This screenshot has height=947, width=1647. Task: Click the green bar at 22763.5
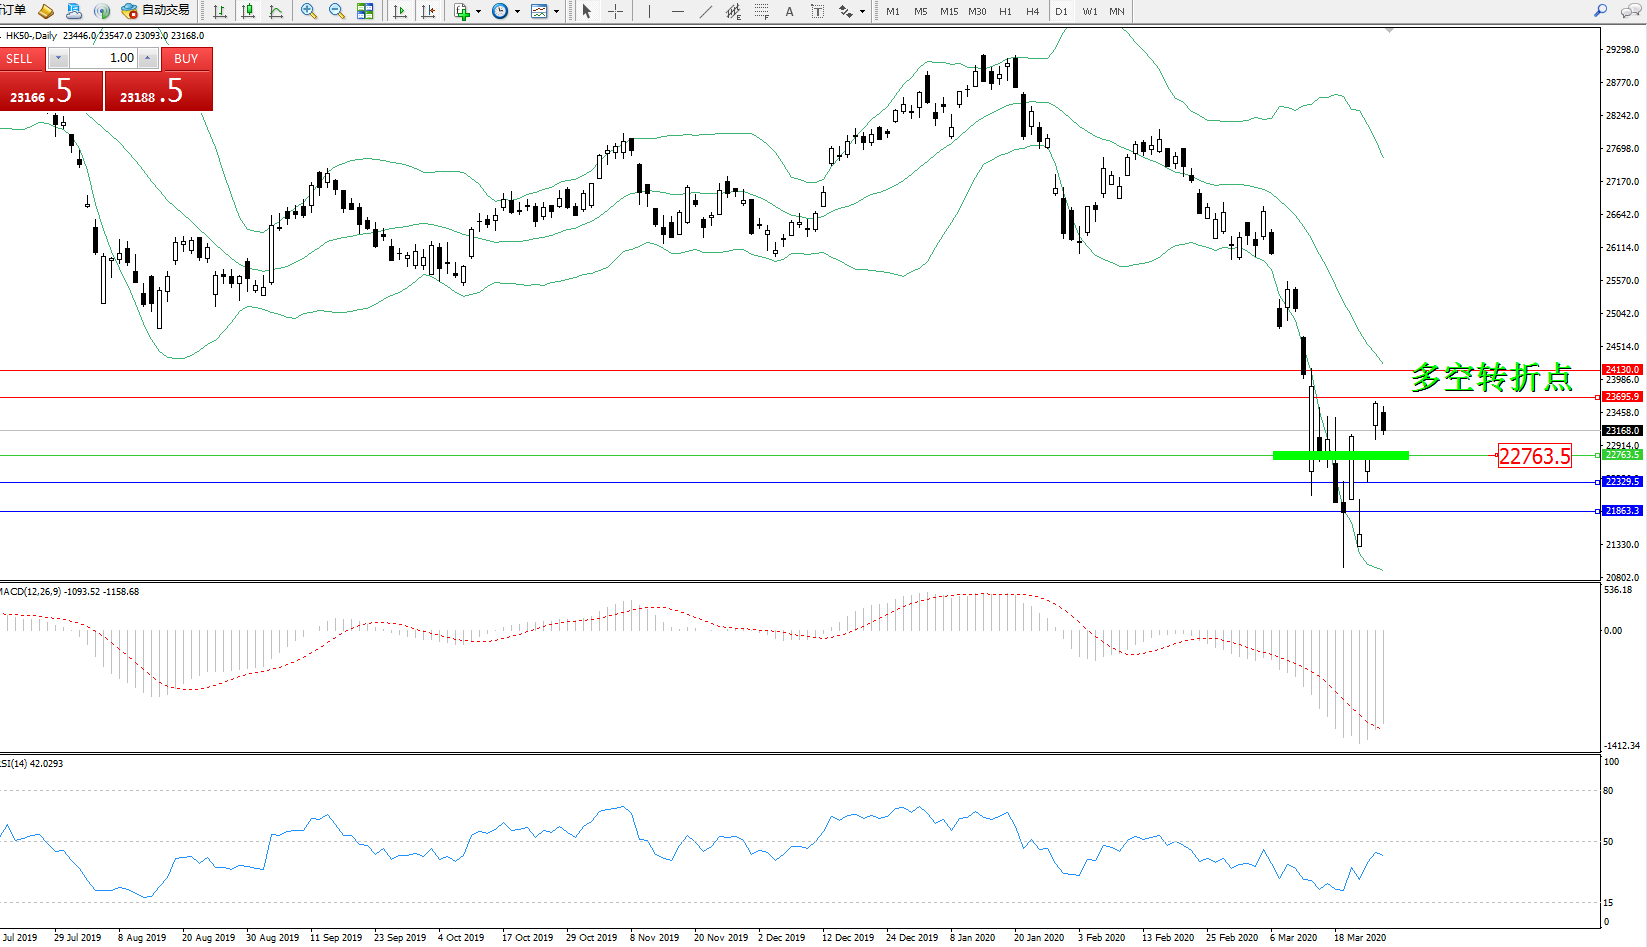coord(1340,455)
